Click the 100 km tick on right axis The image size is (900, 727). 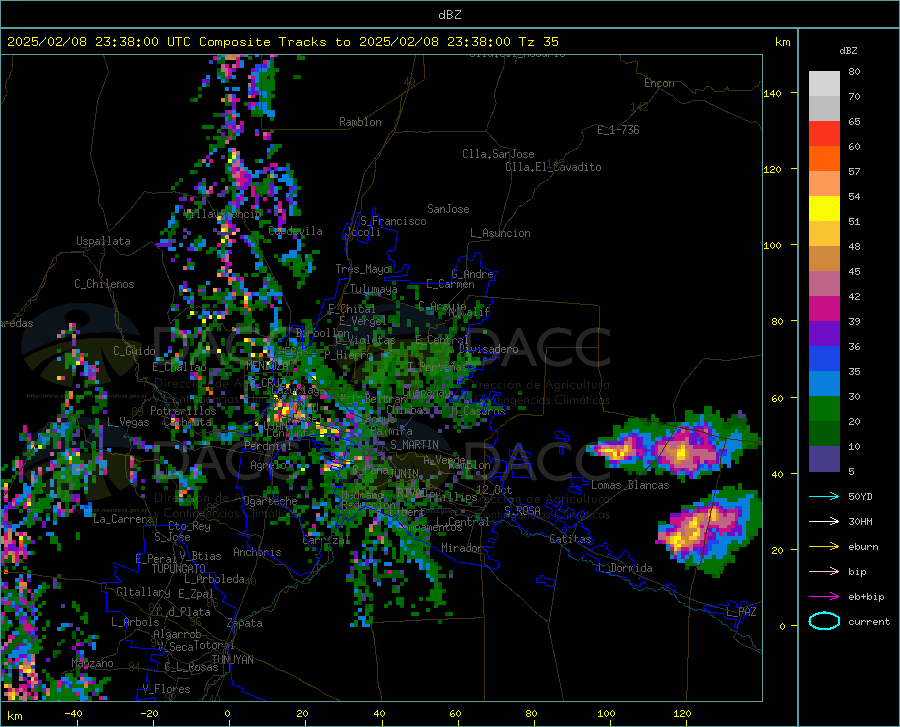pyautogui.click(x=772, y=245)
